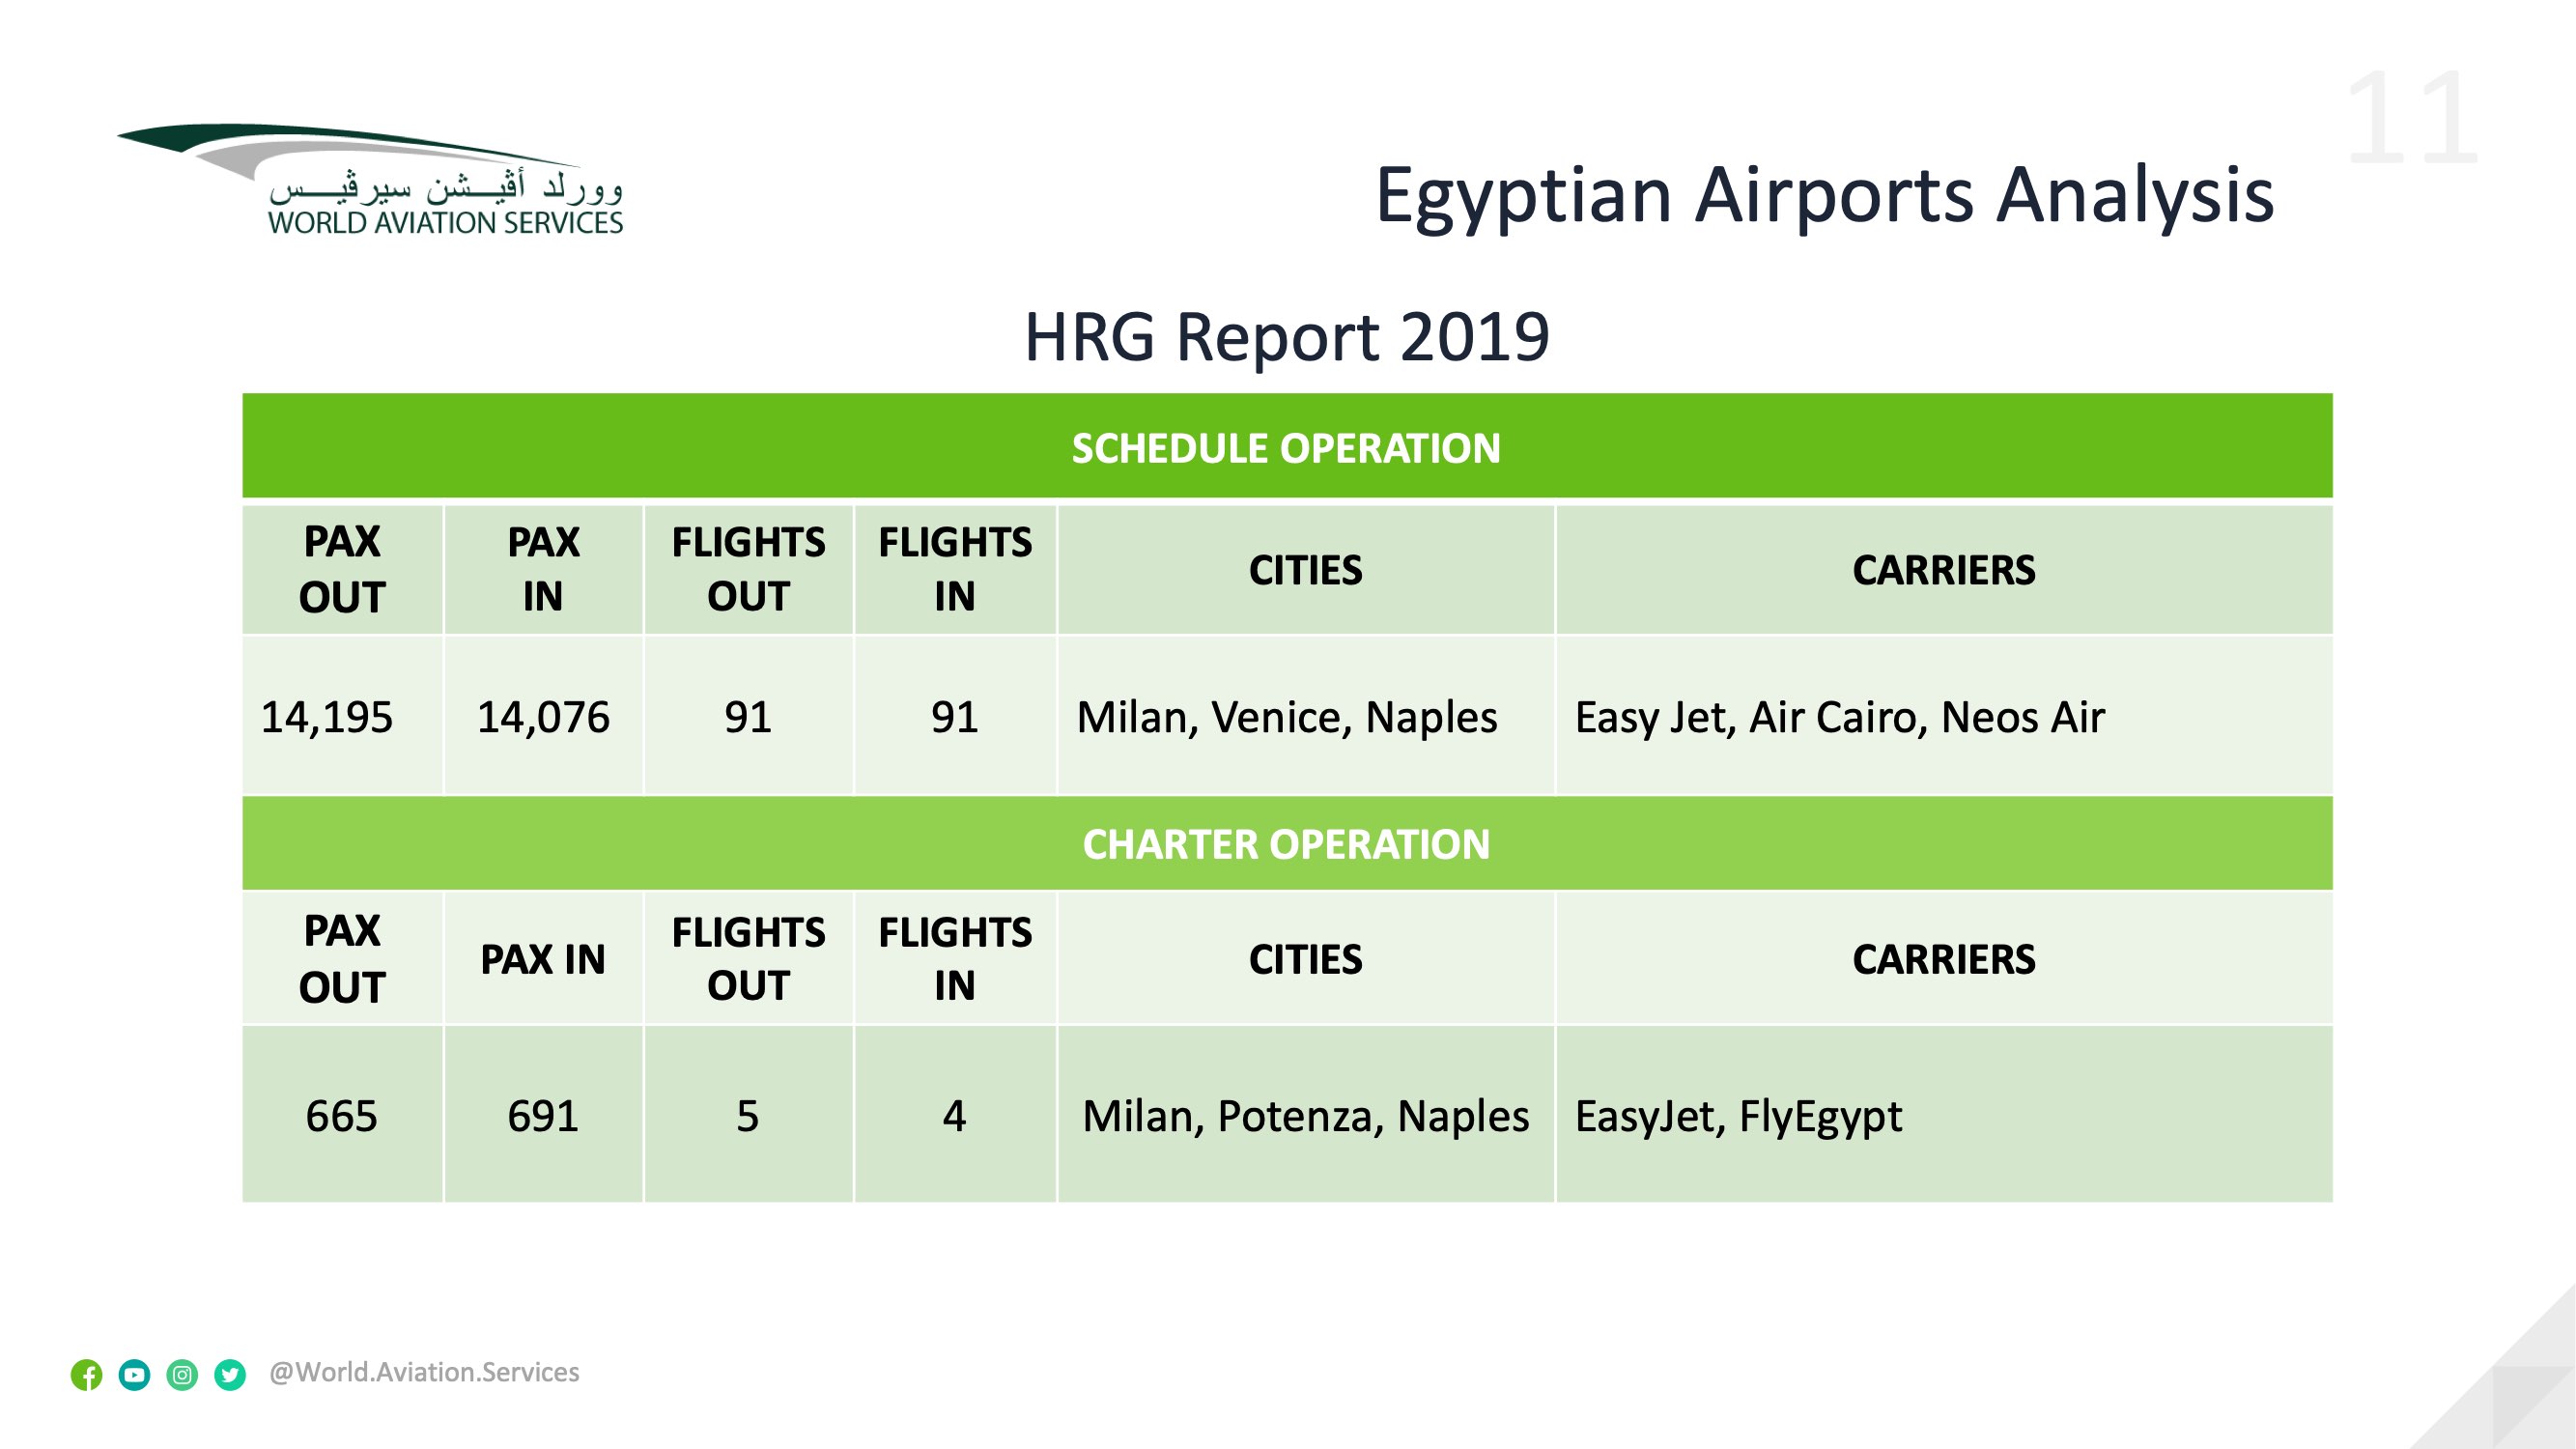Click the World Aviation Services logo
Screen dimensions: 2576x1449
coord(371,180)
